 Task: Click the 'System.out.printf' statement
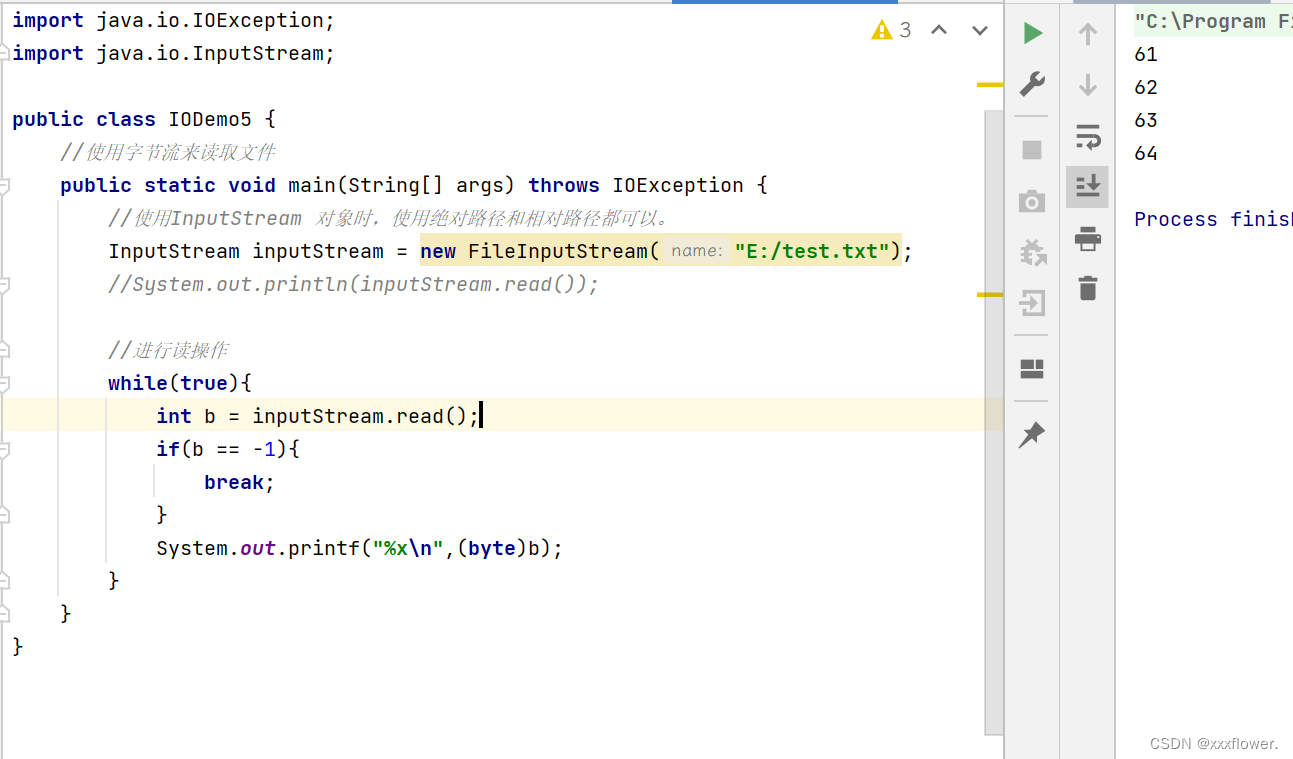(360, 548)
